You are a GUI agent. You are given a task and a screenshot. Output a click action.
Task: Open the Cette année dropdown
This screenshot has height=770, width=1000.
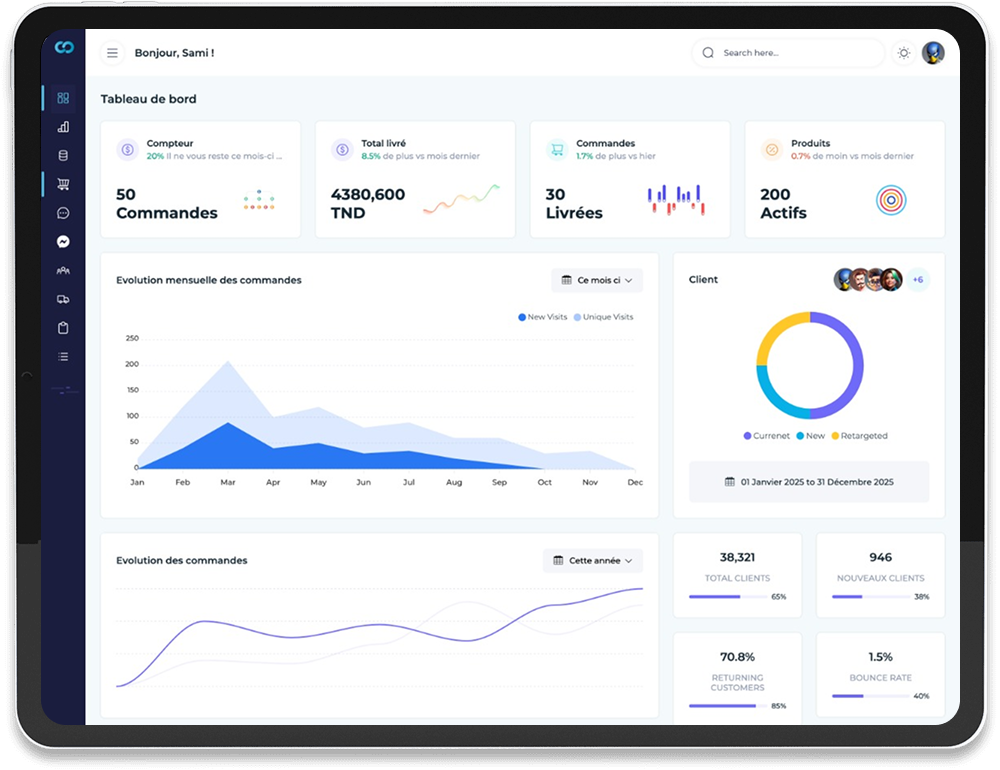tap(592, 561)
